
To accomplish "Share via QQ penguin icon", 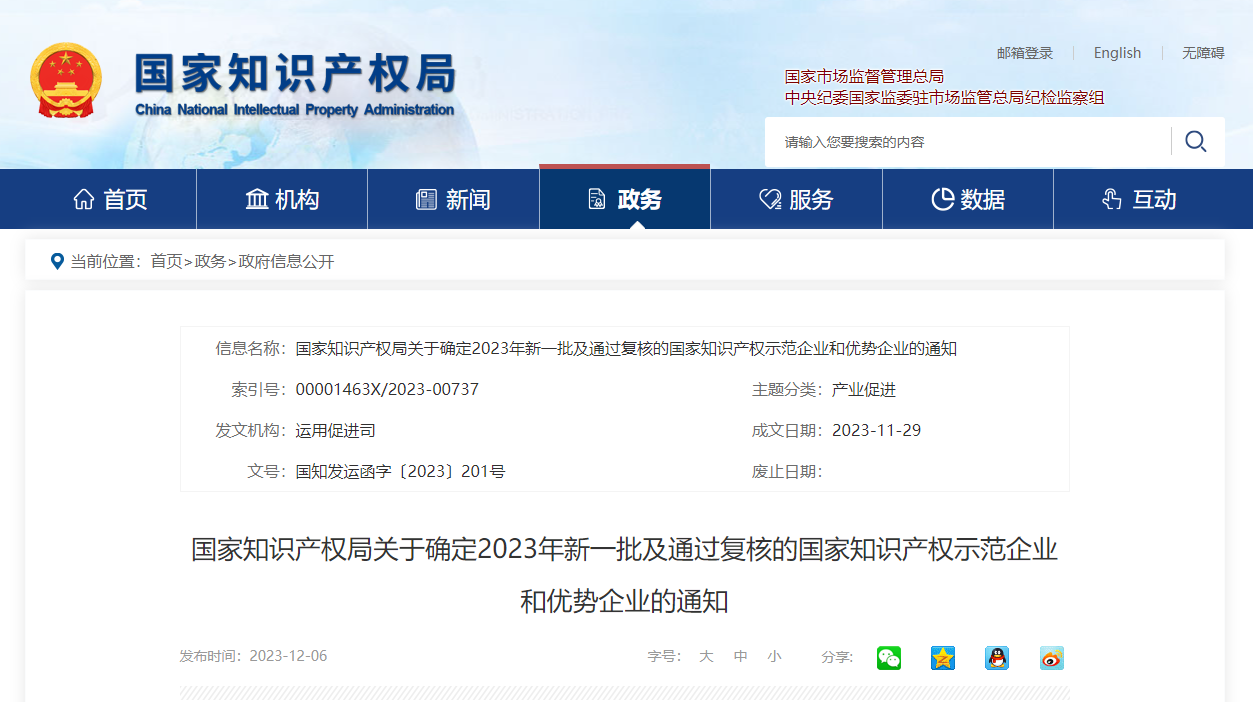I will coord(997,657).
